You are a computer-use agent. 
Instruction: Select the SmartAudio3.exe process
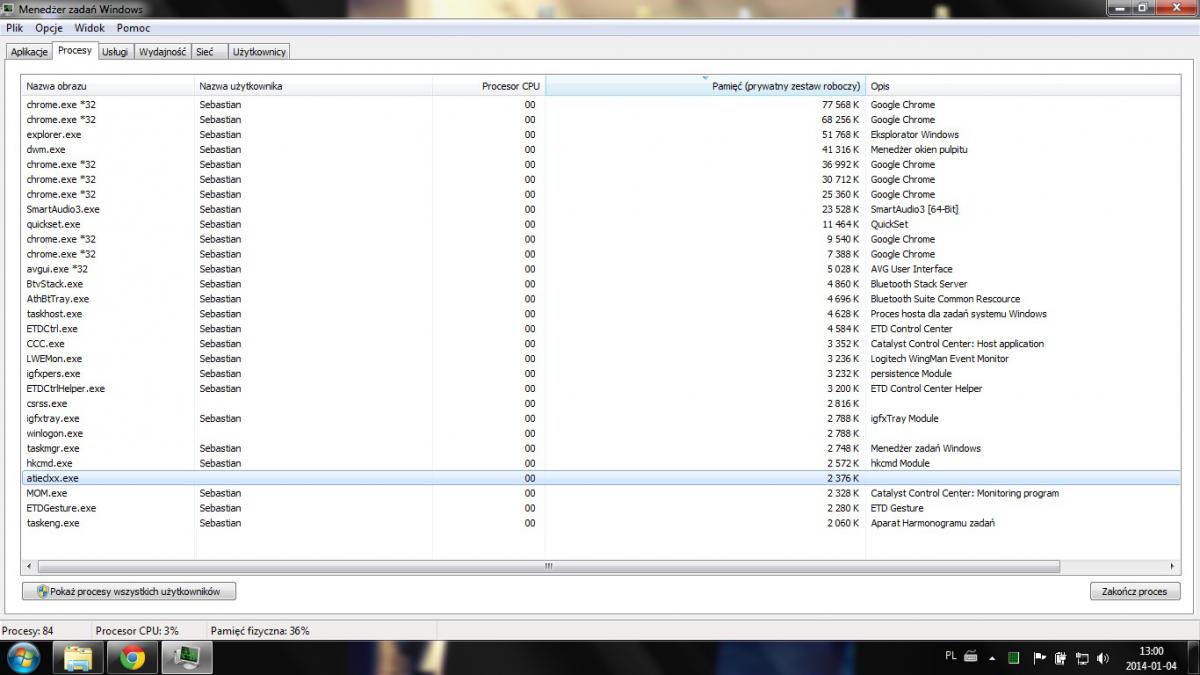600,209
